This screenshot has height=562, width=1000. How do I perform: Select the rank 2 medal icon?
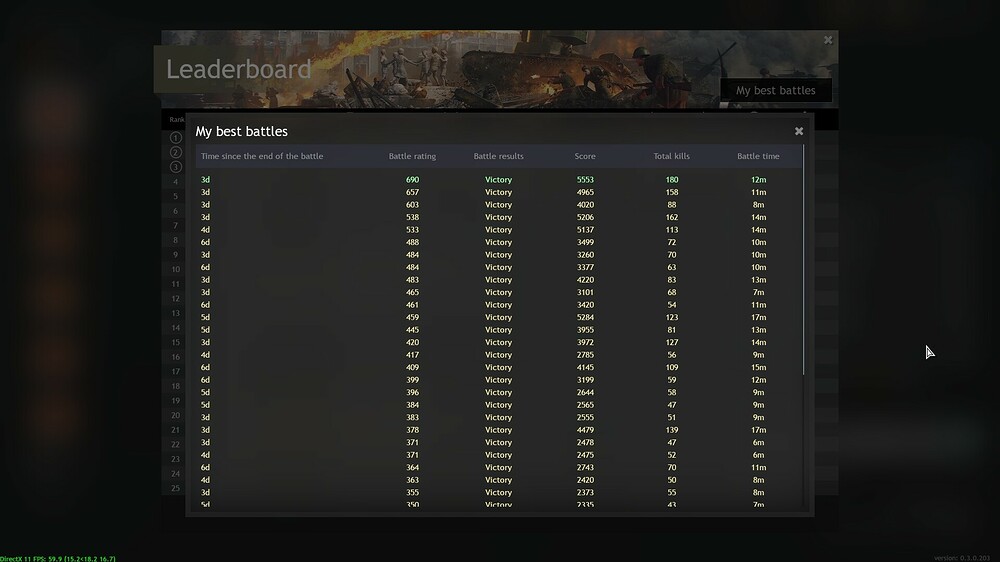[176, 153]
